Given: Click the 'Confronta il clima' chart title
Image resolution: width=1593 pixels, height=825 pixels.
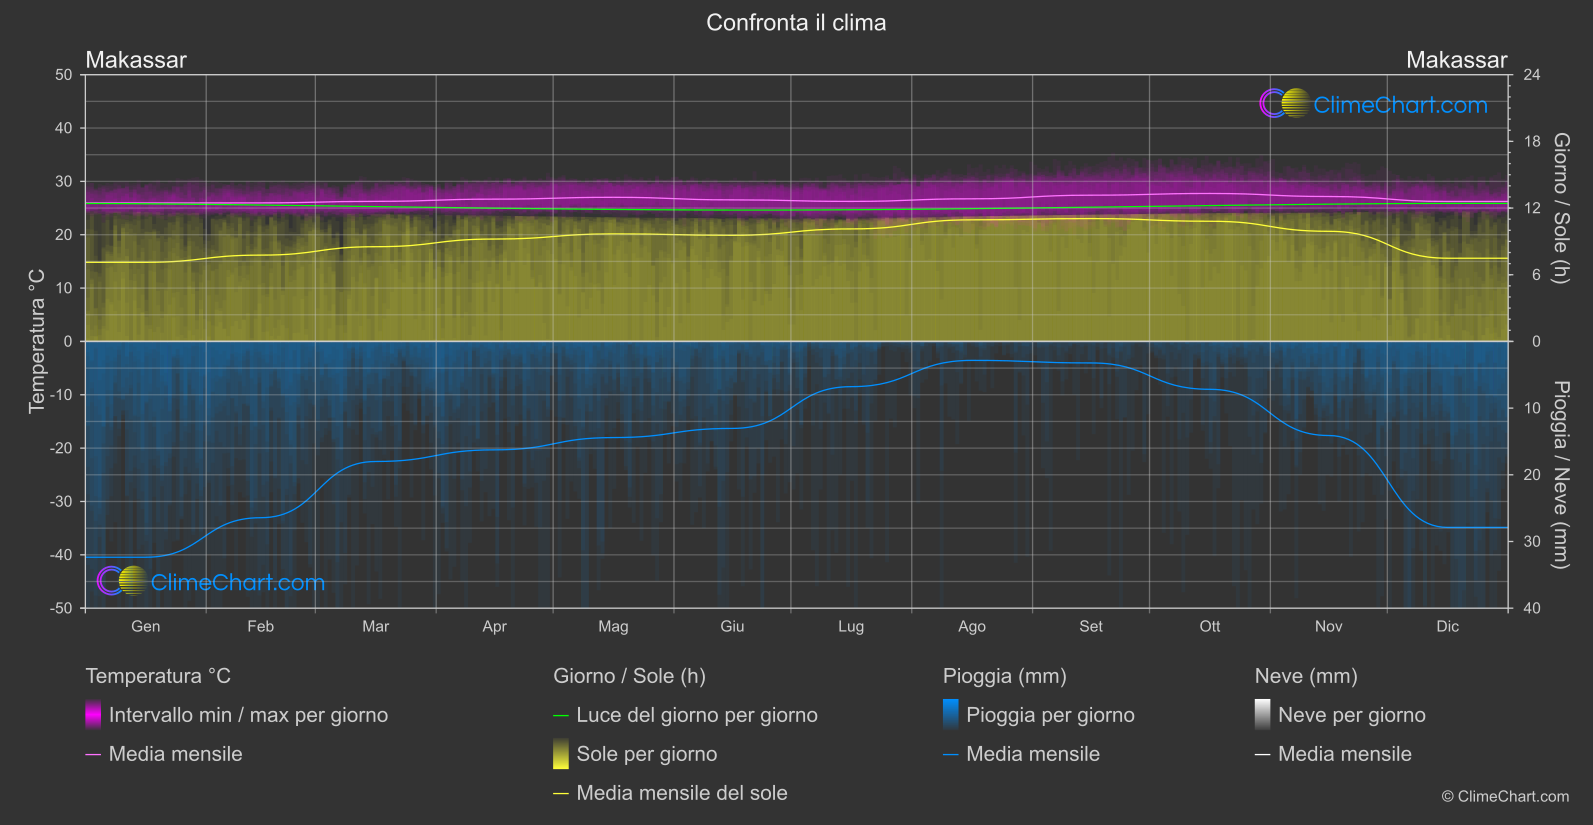Looking at the screenshot, I should (x=796, y=23).
